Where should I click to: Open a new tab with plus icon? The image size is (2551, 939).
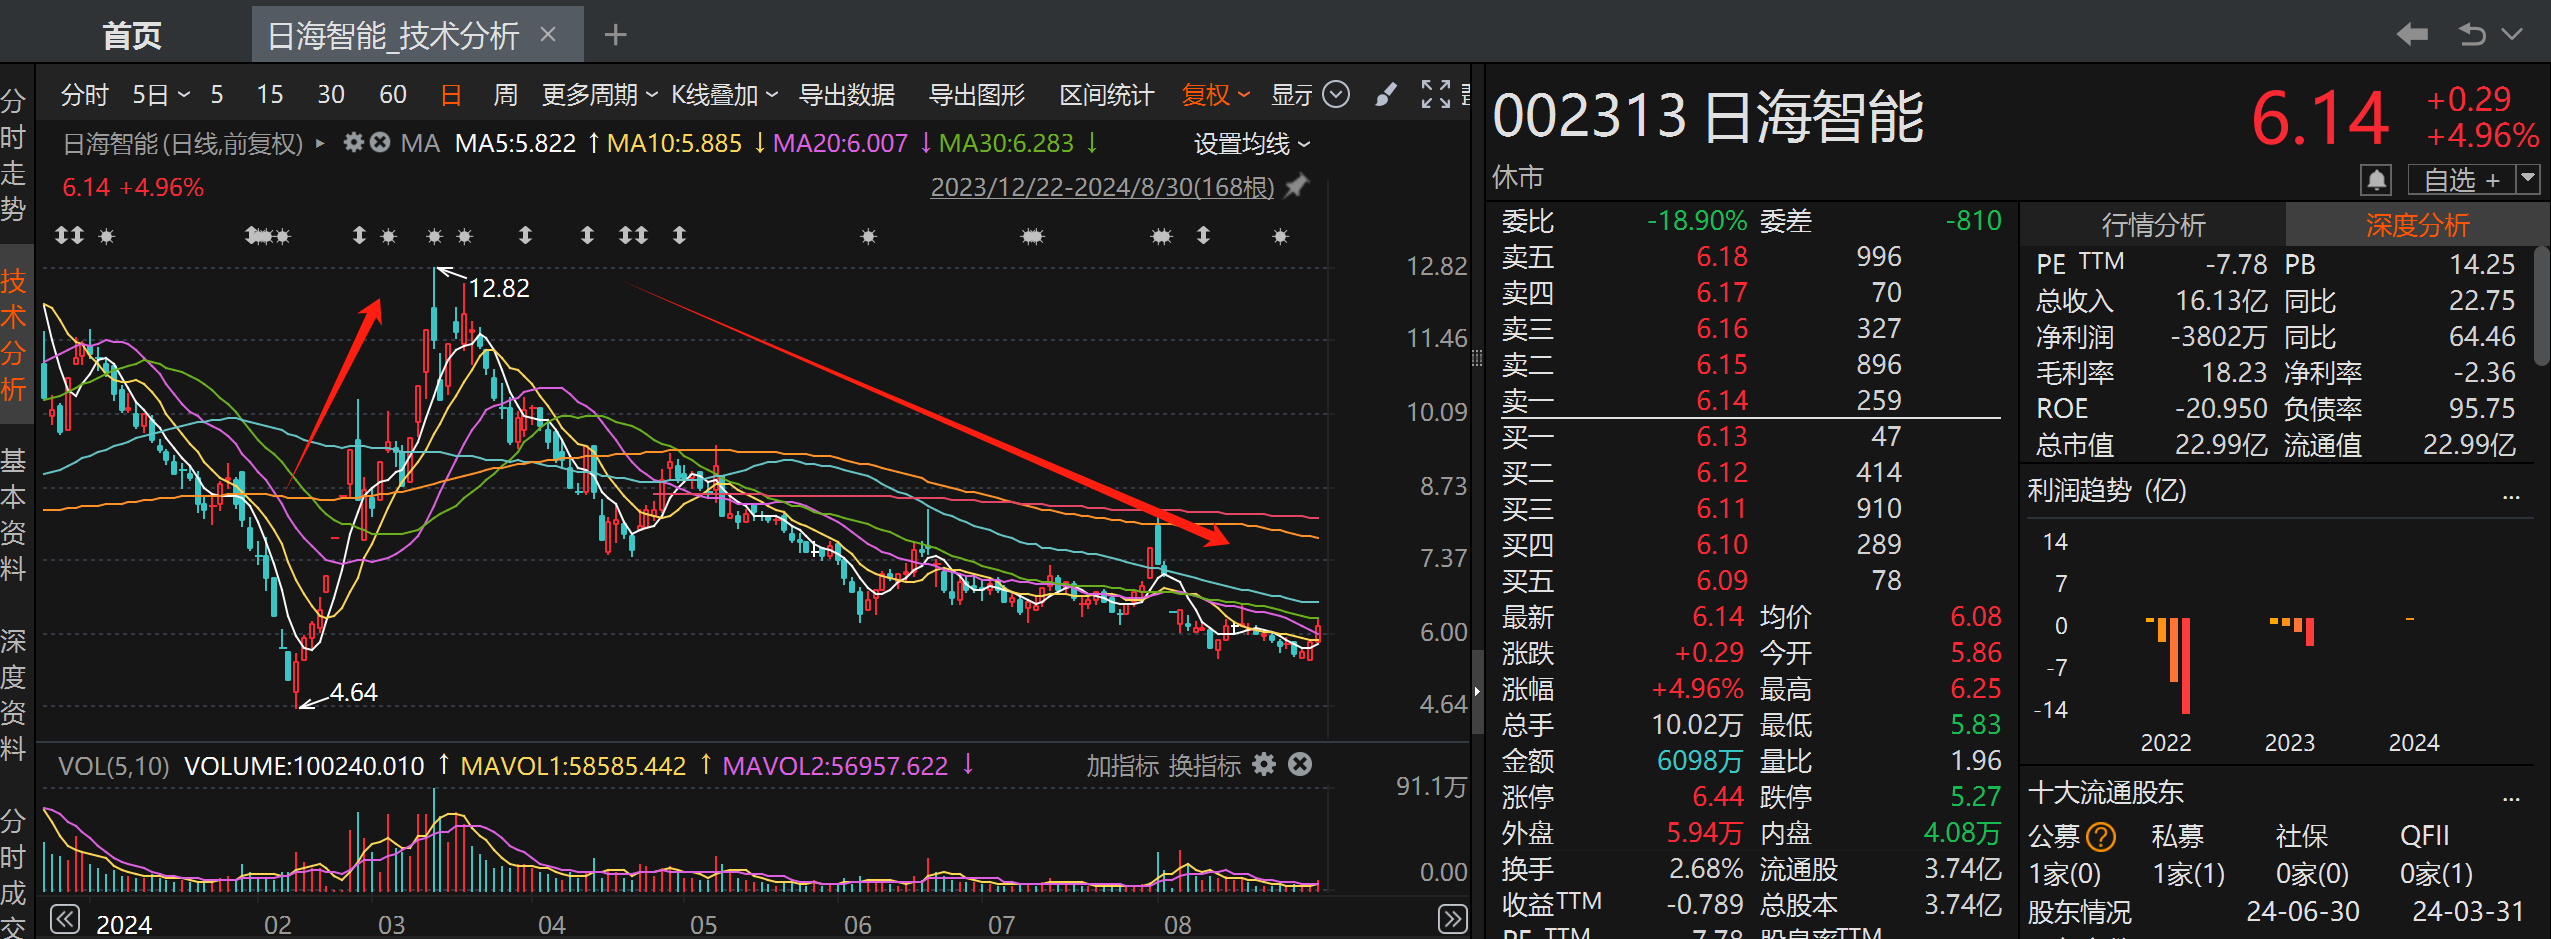(x=616, y=35)
